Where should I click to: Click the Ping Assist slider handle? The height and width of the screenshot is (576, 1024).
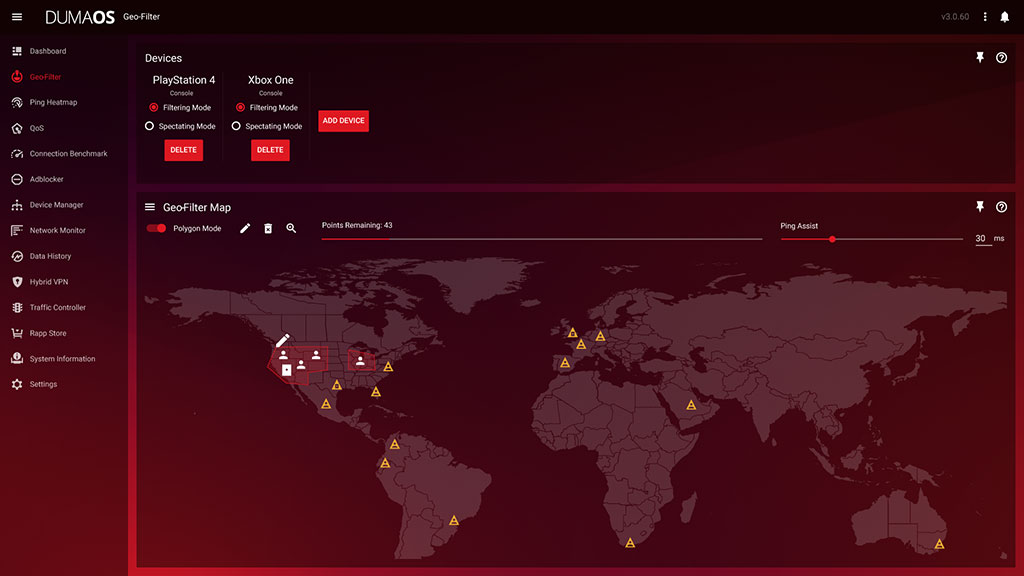(832, 239)
